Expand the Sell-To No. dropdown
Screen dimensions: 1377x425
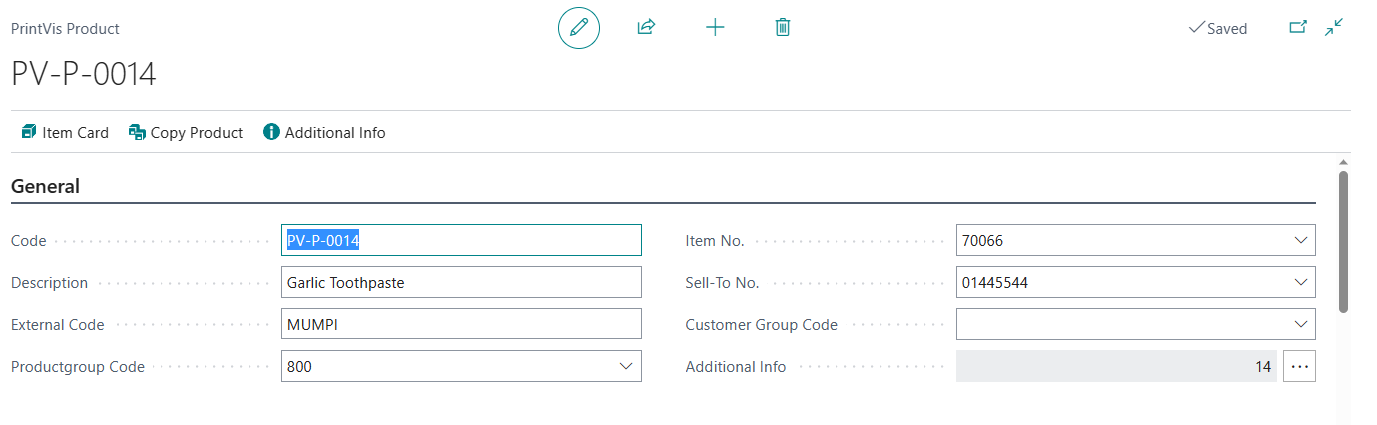click(1300, 283)
